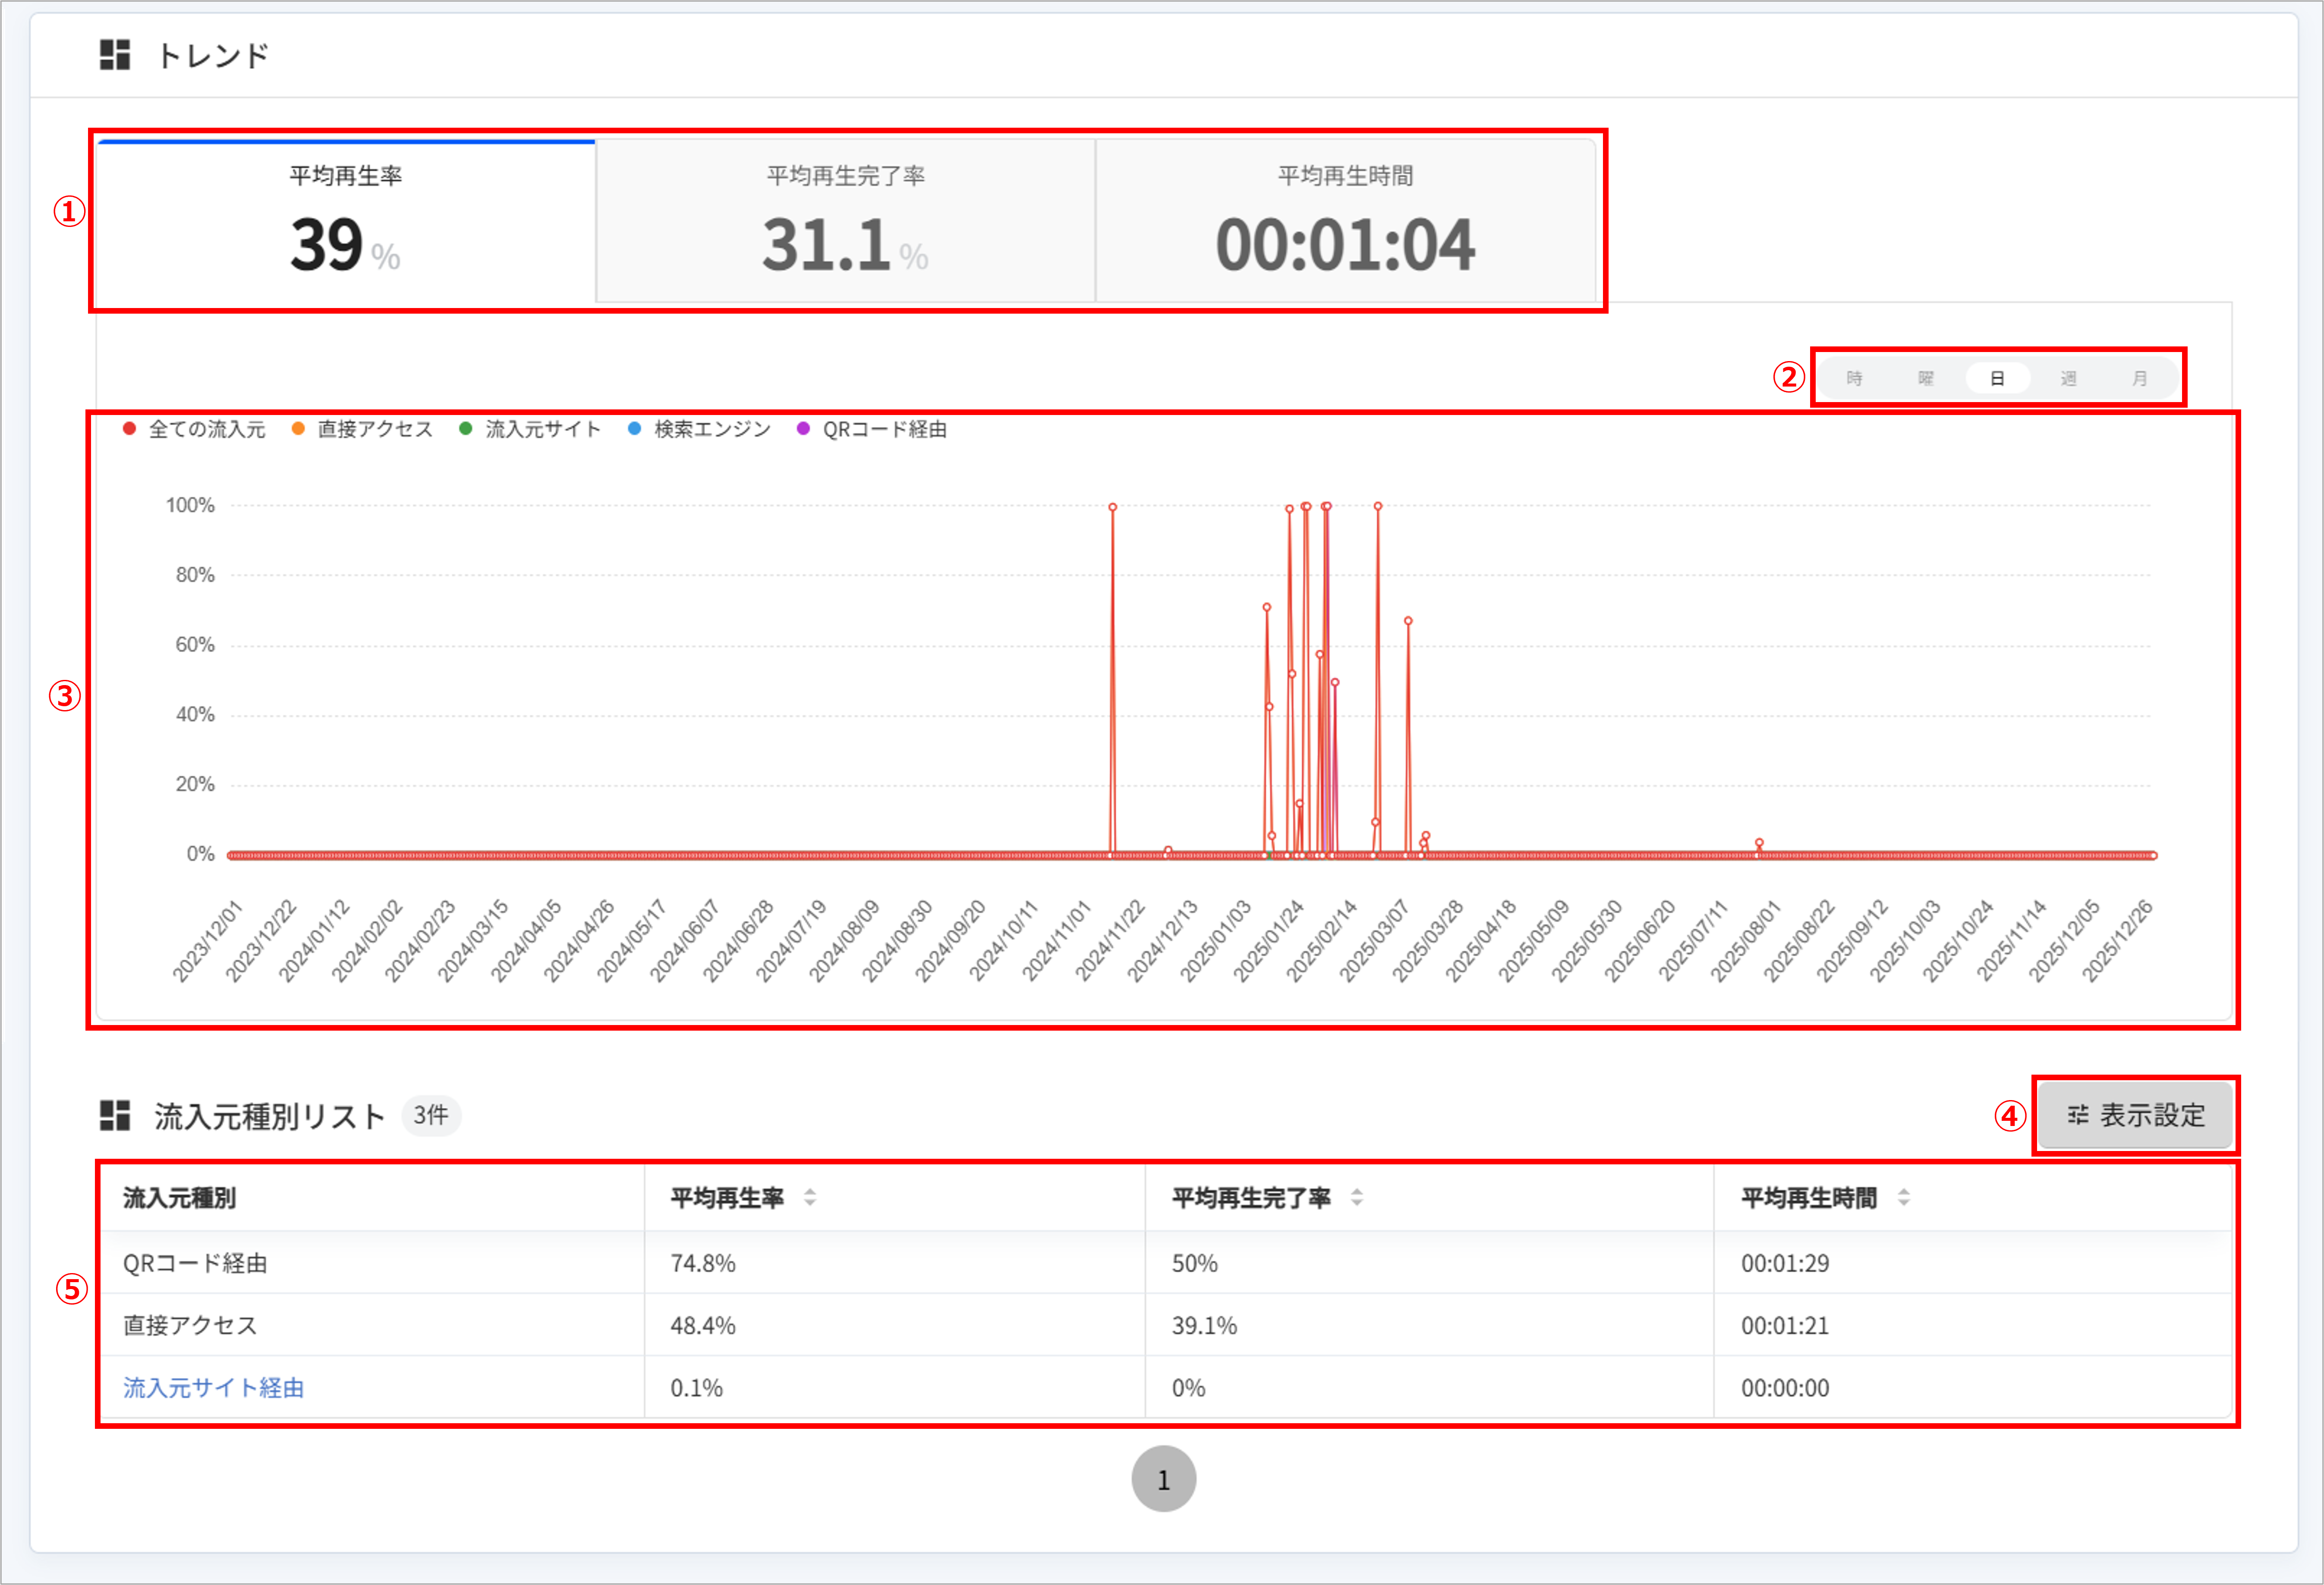Image resolution: width=2324 pixels, height=1585 pixels.
Task: Open the 平均再生時間 metric tab
Action: pos(1346,221)
